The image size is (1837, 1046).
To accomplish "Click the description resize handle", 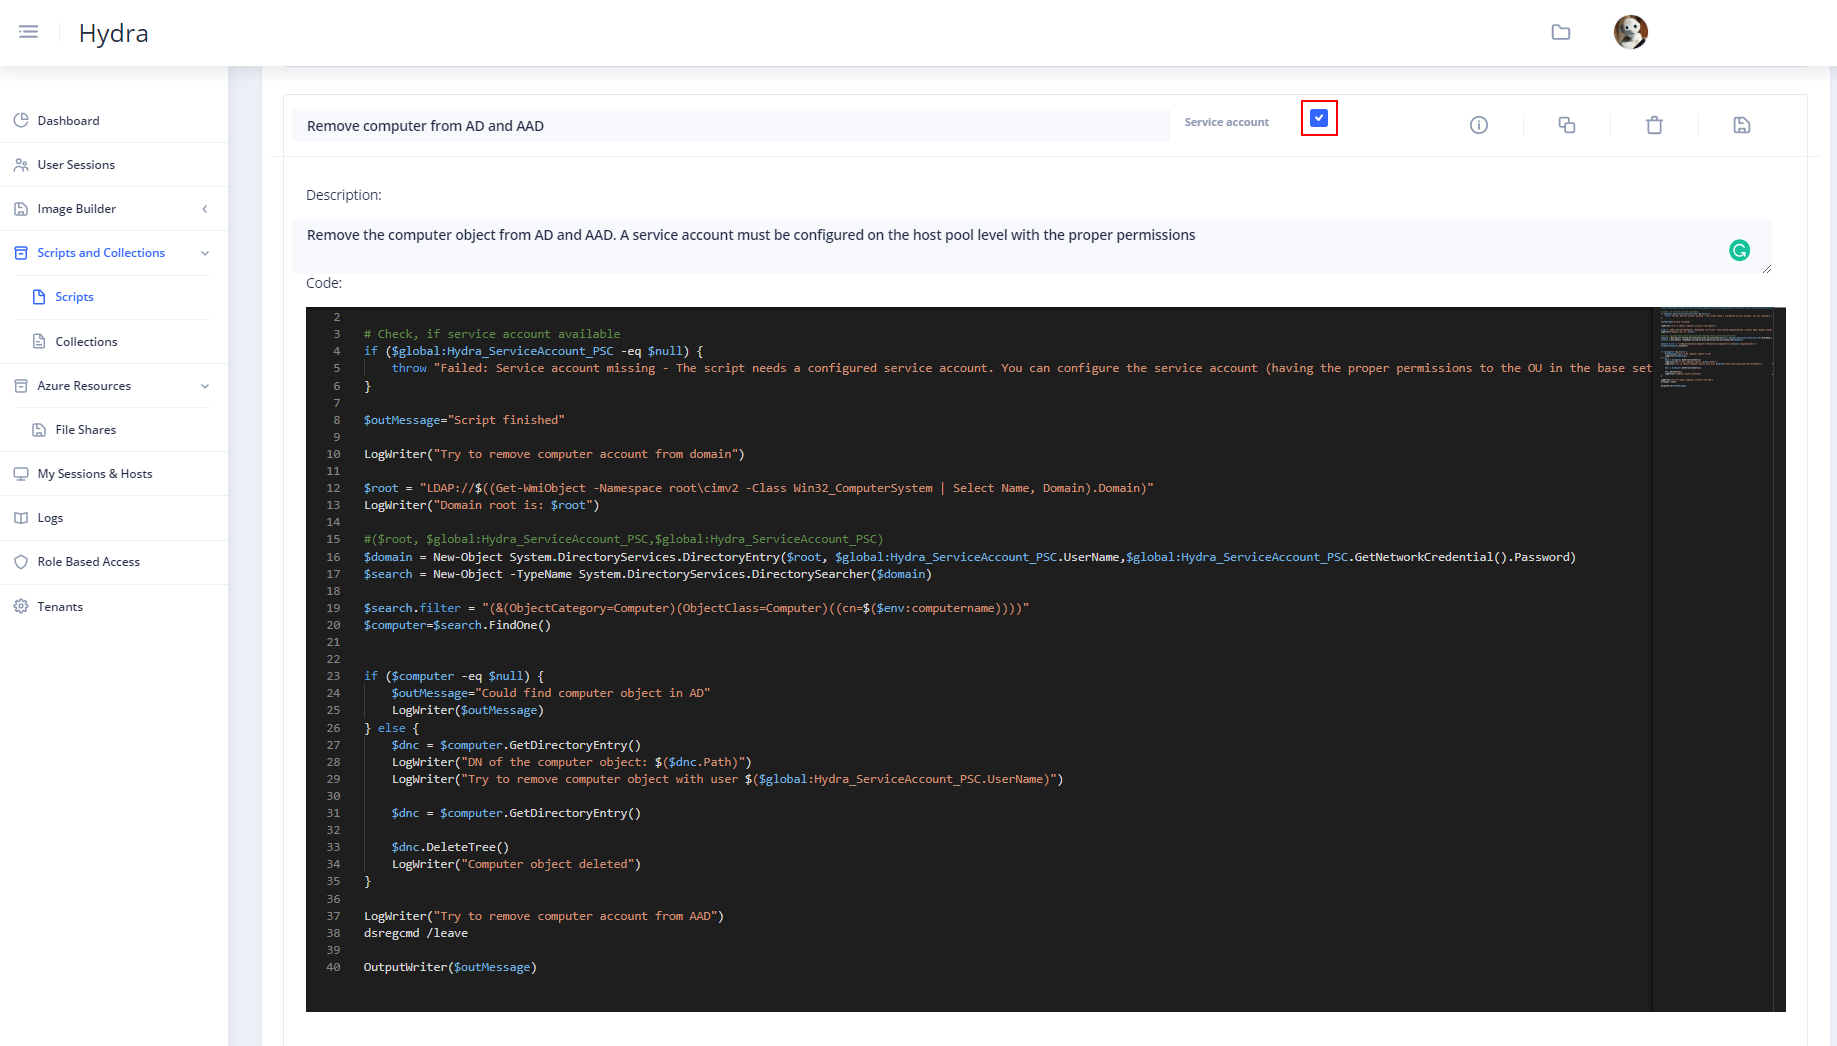I will tap(1766, 268).
